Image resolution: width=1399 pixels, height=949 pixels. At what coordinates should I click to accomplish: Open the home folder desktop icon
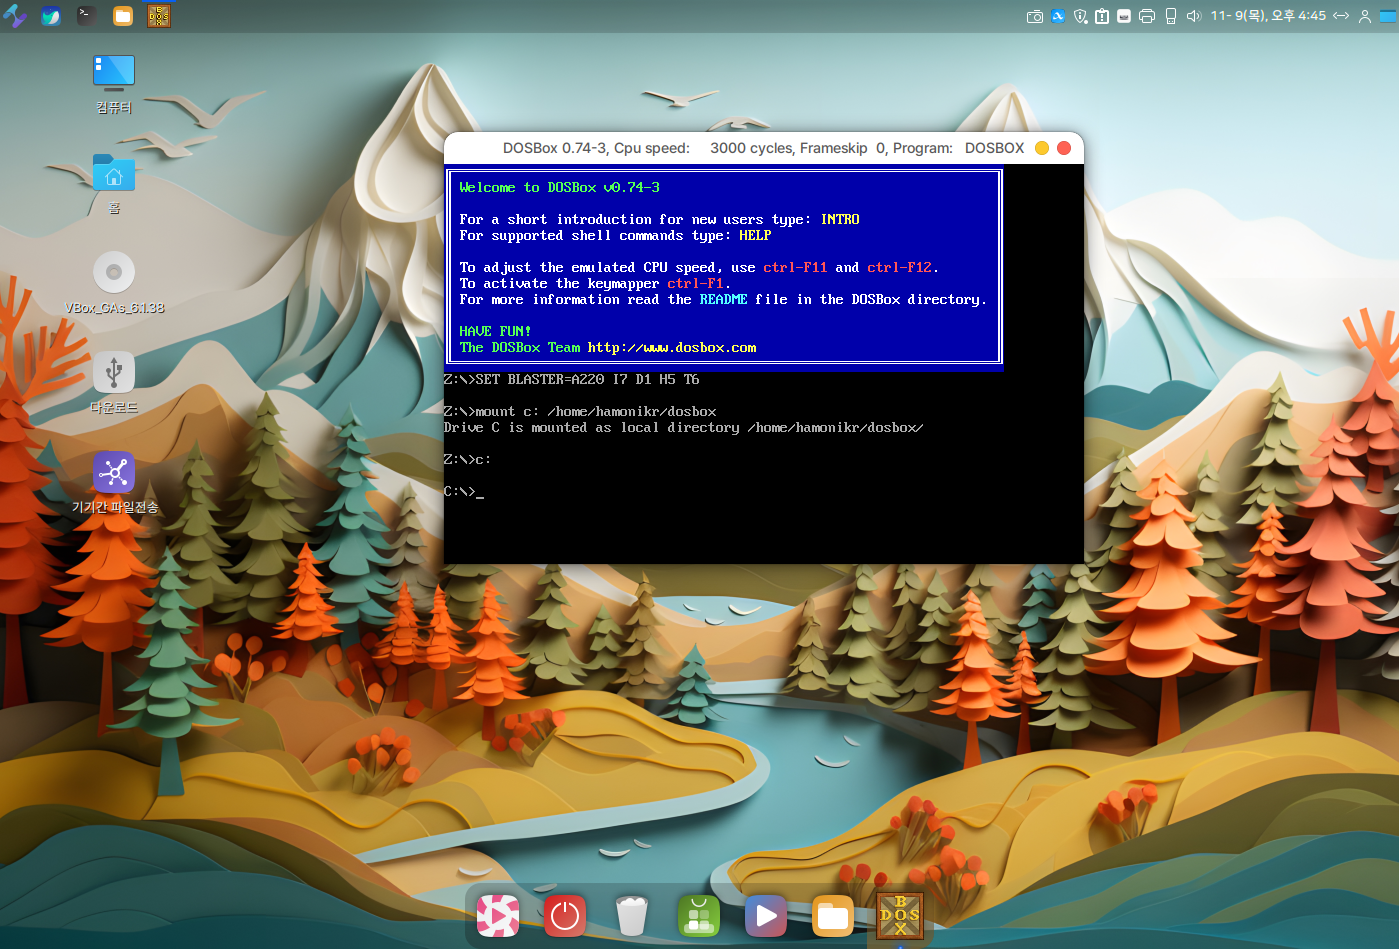click(x=114, y=174)
